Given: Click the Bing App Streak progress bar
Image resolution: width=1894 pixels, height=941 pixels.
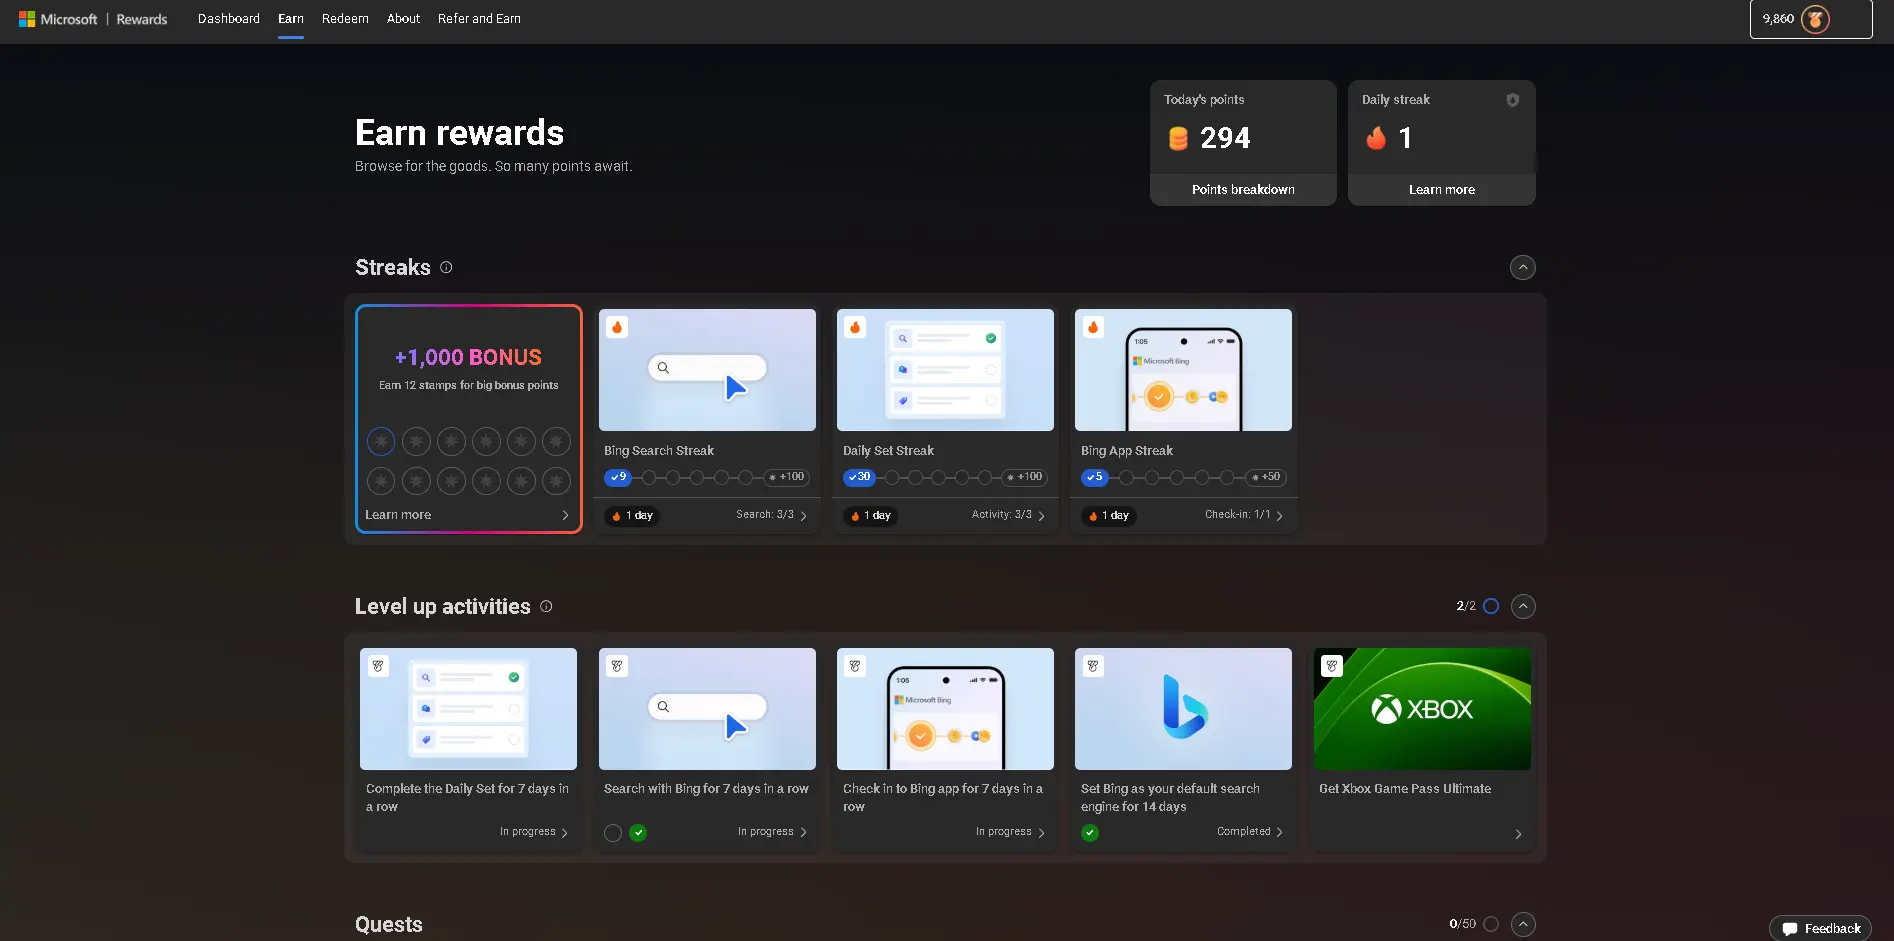Looking at the screenshot, I should (1183, 477).
